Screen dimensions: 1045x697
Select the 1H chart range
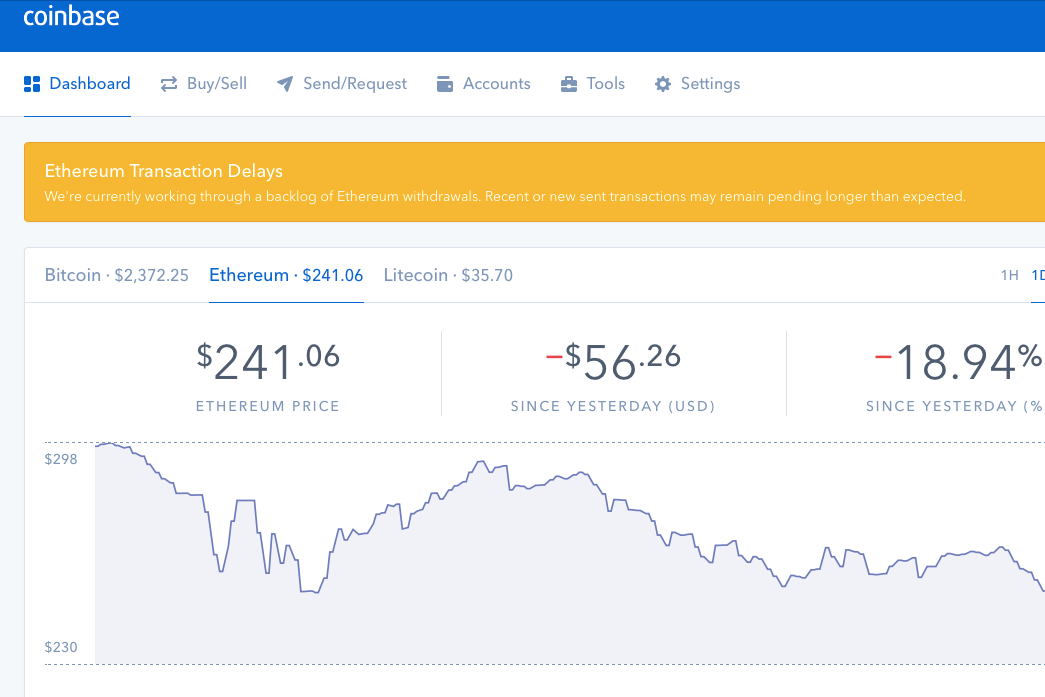[1010, 275]
